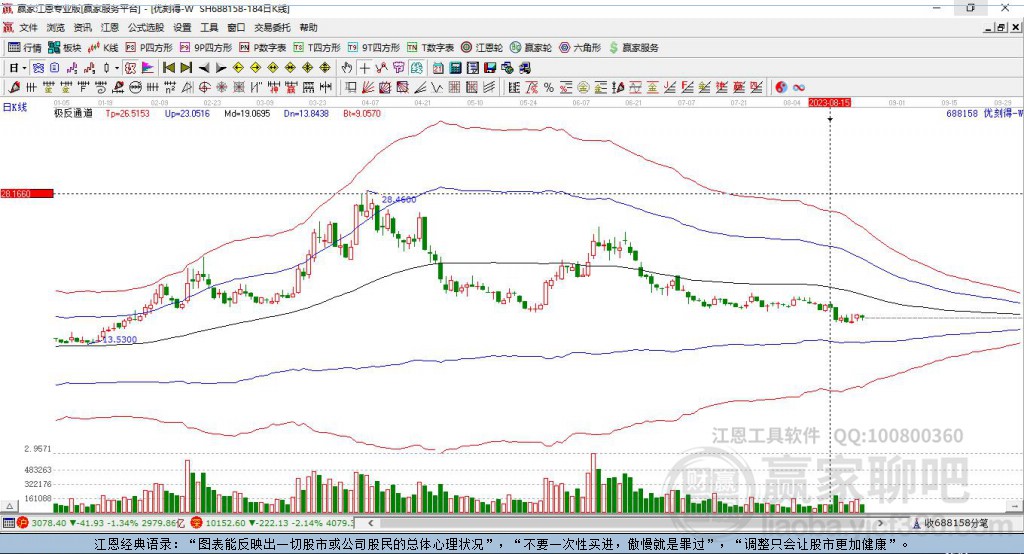Step chart left with black arrow
The width and height of the screenshot is (1024, 554).
coord(204,68)
